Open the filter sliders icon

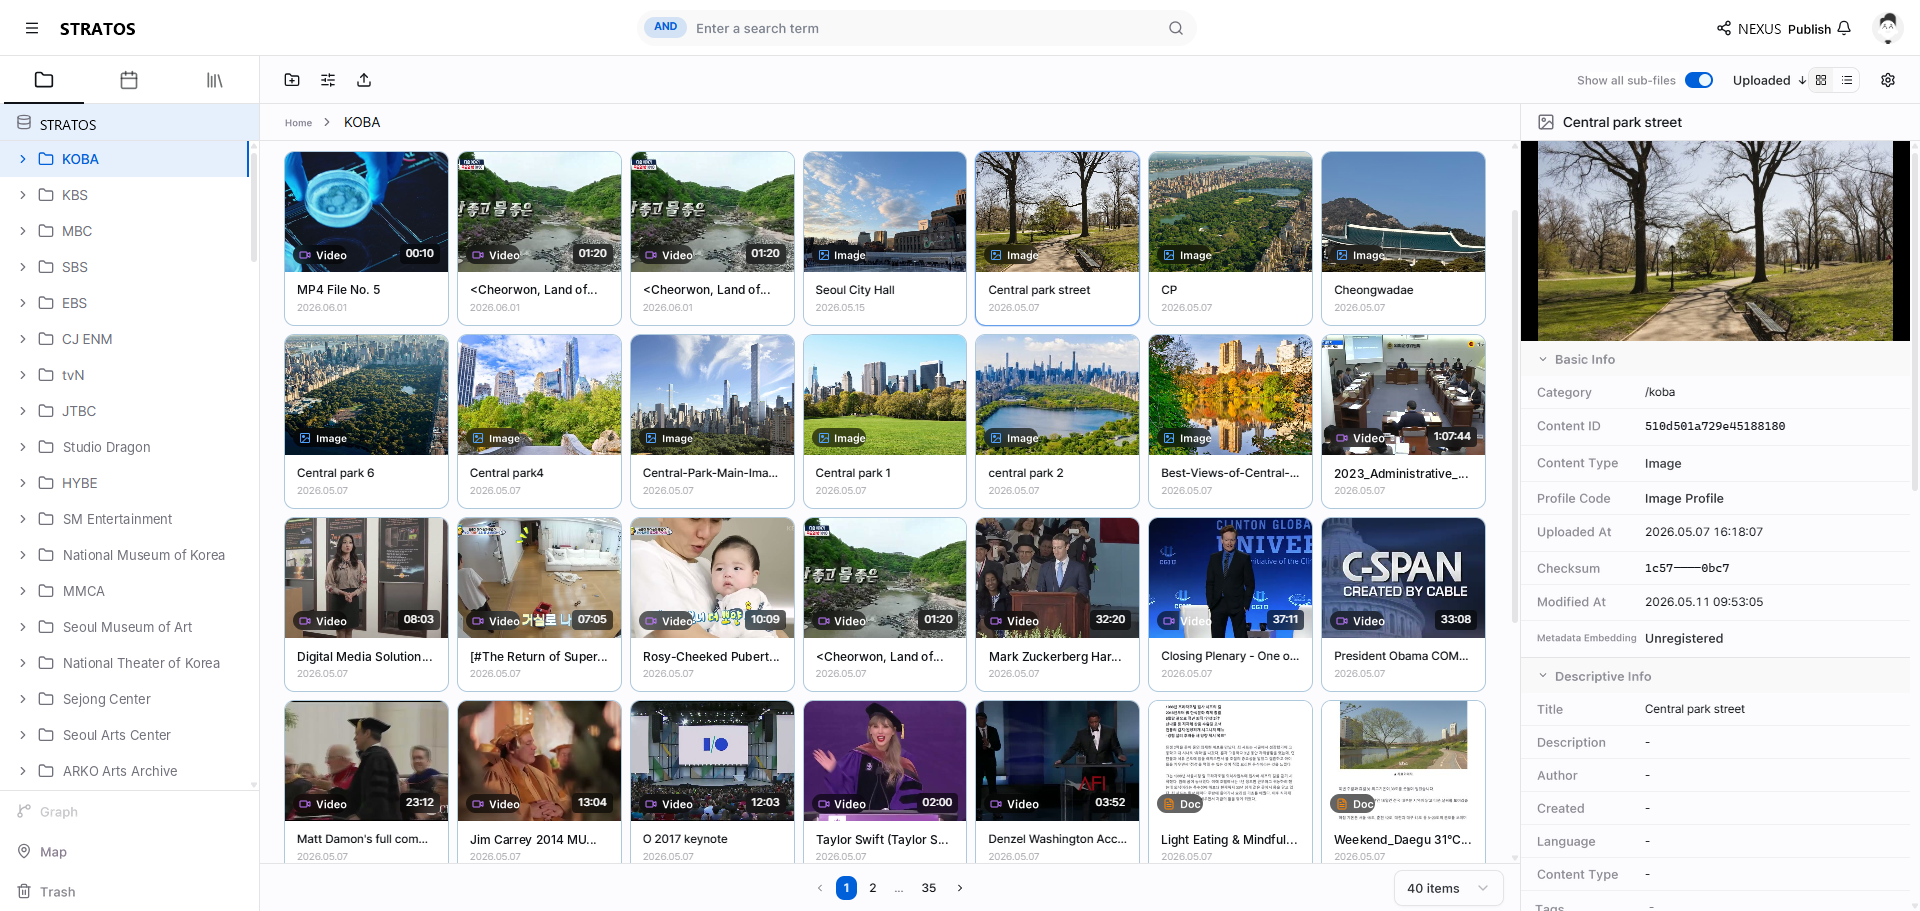(328, 80)
